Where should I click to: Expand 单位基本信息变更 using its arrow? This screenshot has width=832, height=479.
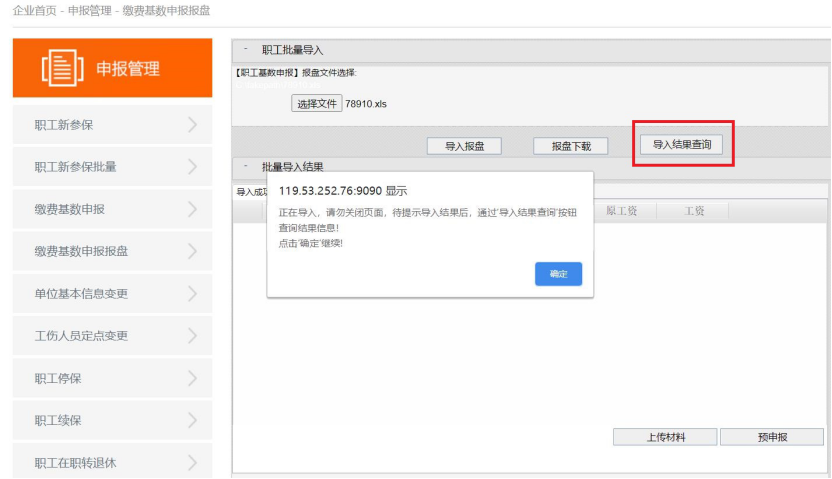(x=192, y=294)
